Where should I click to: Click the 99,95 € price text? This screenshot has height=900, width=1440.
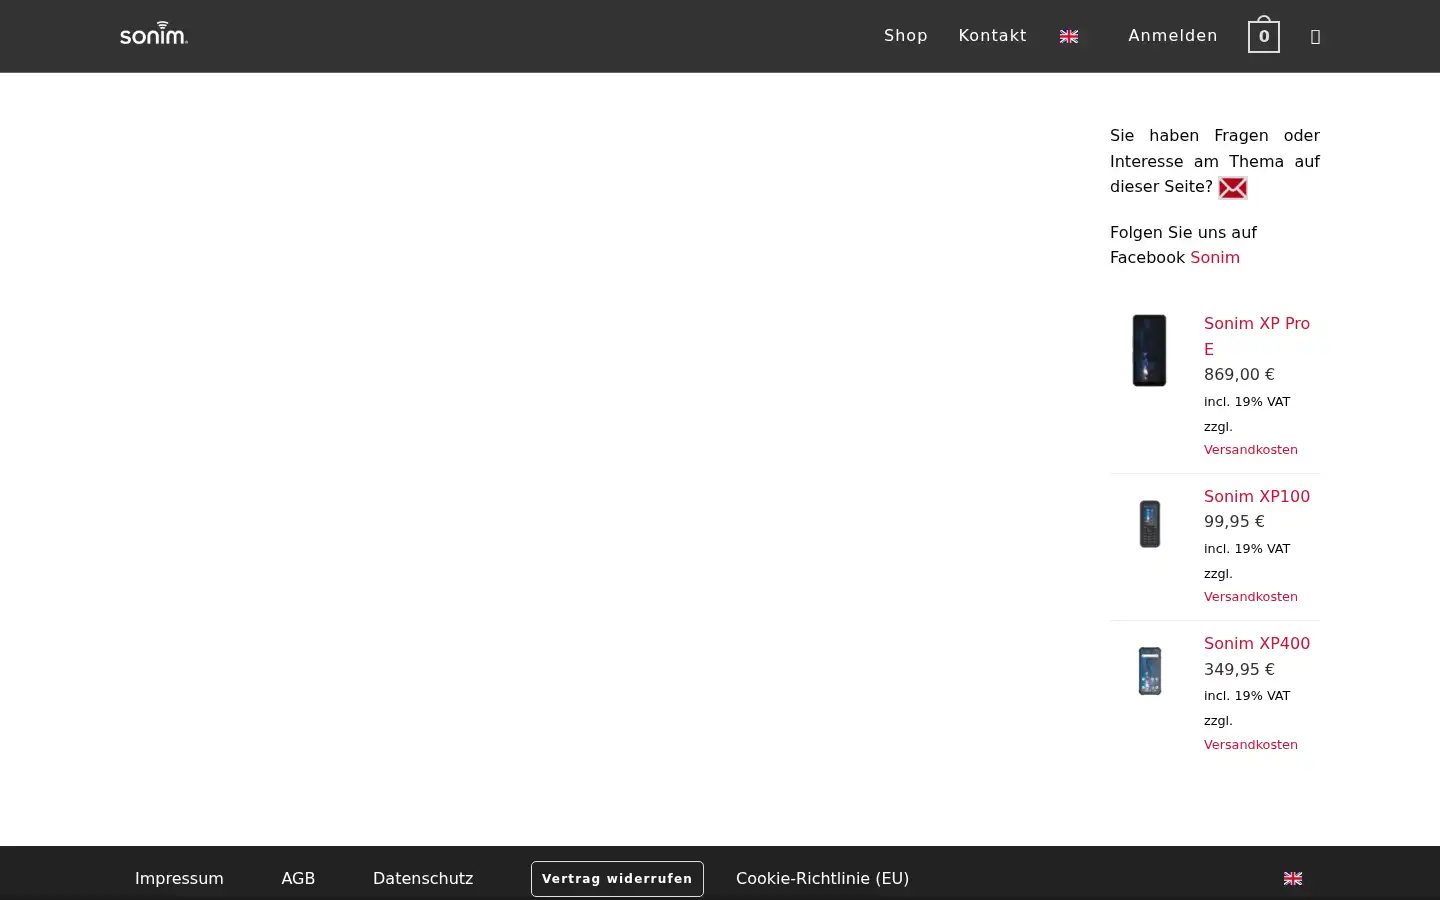(x=1234, y=522)
